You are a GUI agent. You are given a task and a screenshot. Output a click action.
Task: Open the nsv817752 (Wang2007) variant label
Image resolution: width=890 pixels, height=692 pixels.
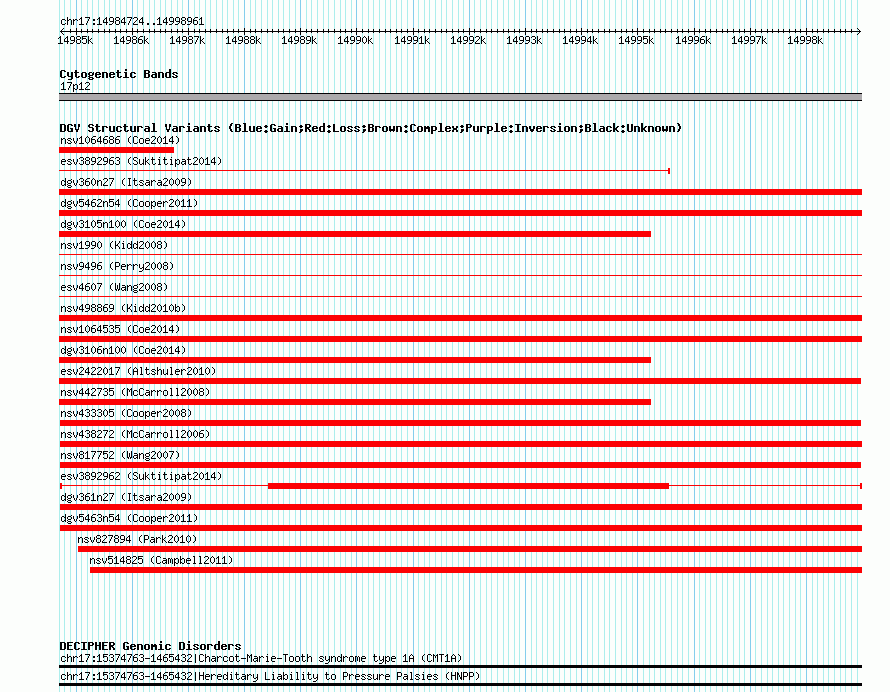(x=120, y=455)
